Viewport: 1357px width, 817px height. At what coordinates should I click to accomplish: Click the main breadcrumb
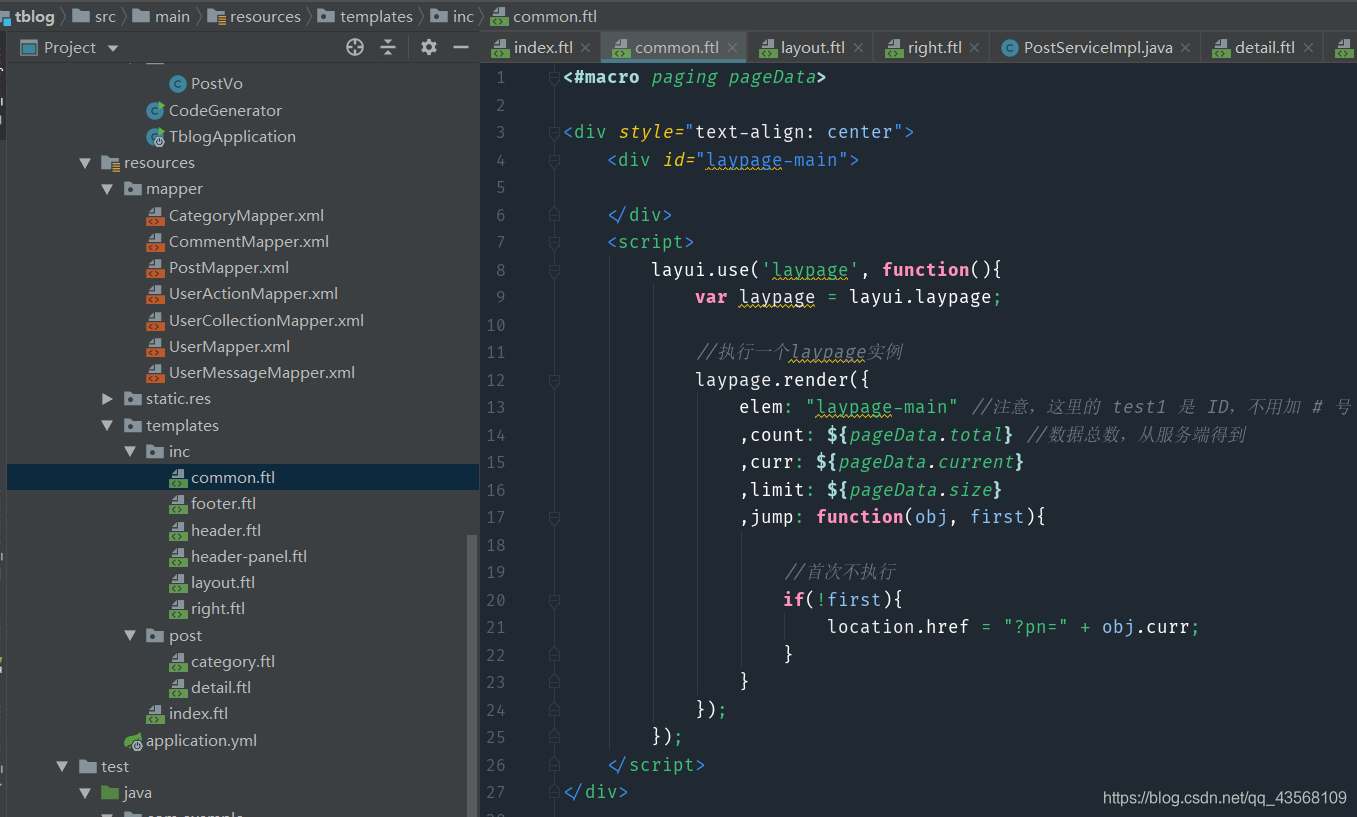pyautogui.click(x=161, y=16)
